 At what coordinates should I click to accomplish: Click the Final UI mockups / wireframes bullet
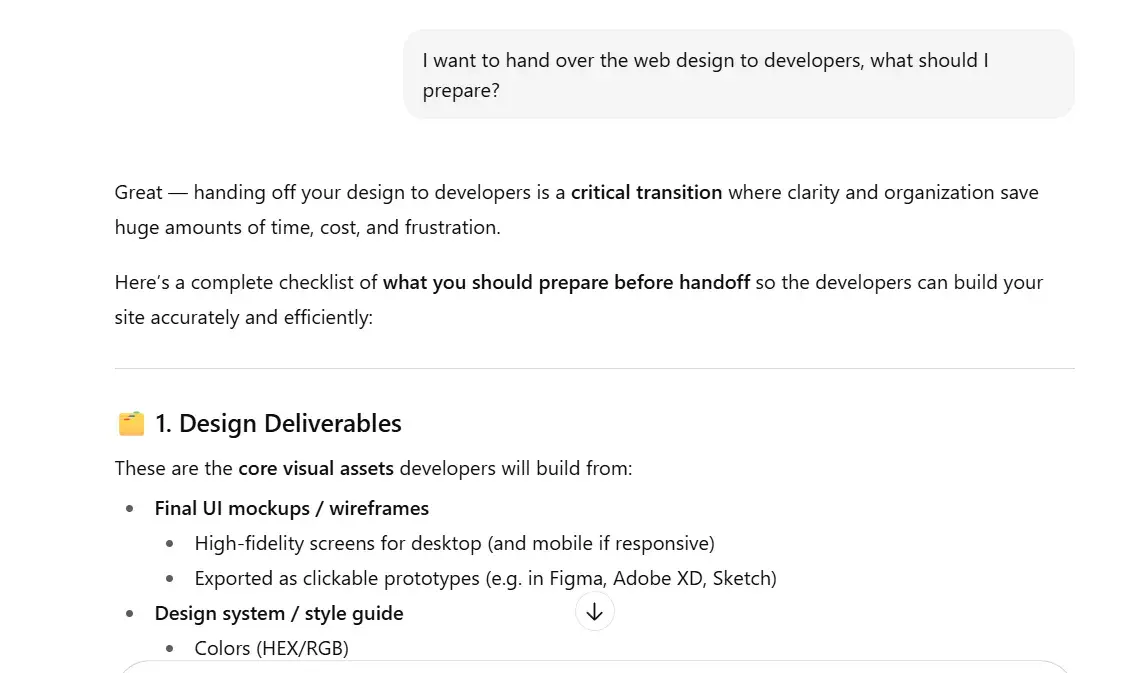[x=291, y=508]
